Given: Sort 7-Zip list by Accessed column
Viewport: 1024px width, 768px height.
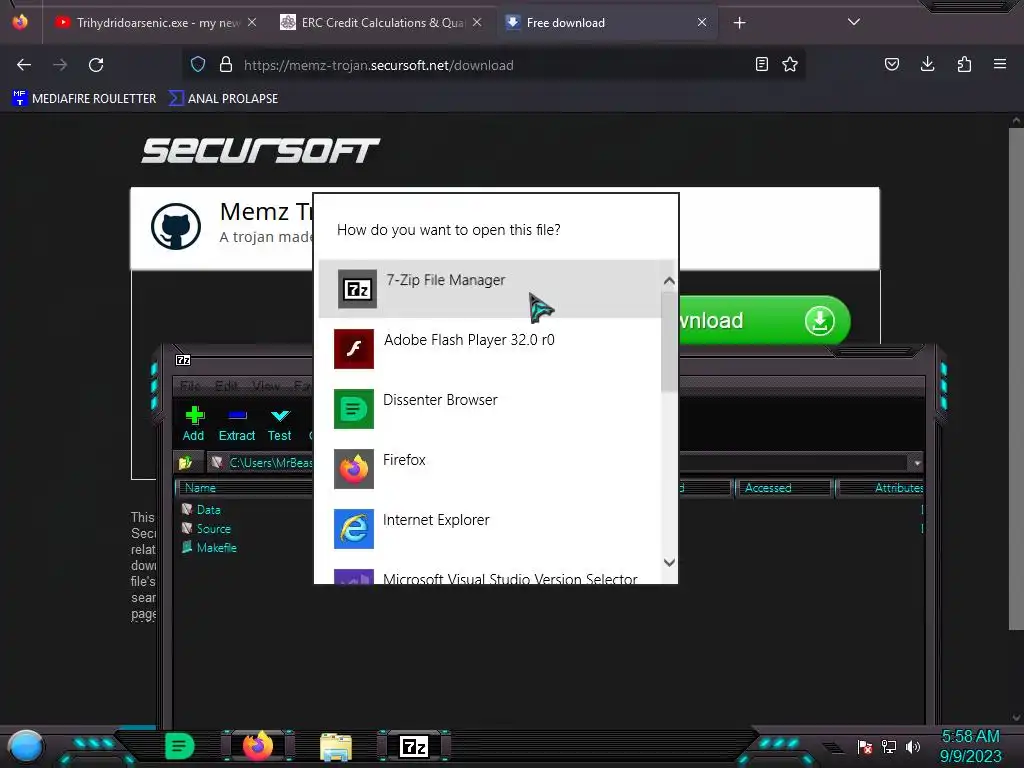Looking at the screenshot, I should click(x=782, y=488).
